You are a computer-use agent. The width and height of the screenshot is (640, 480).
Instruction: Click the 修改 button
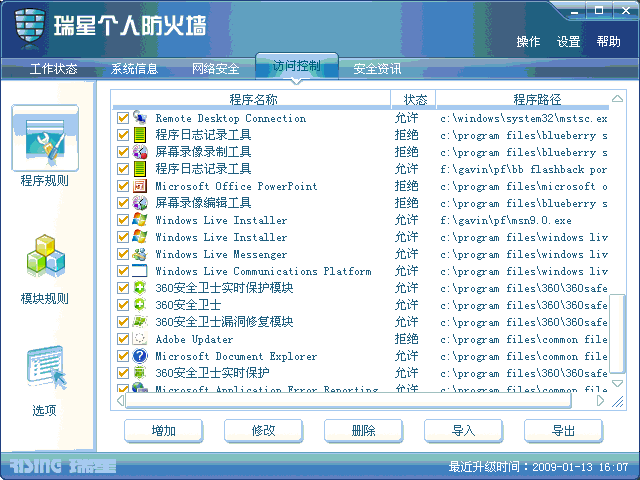[263, 431]
